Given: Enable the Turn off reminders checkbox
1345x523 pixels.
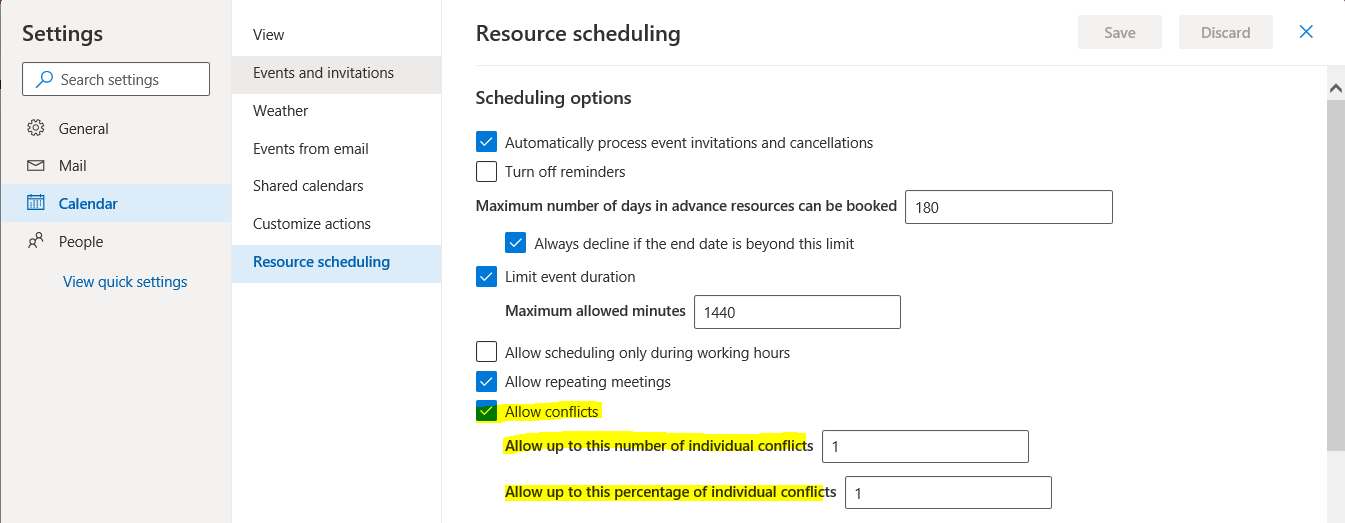Looking at the screenshot, I should click(486, 171).
